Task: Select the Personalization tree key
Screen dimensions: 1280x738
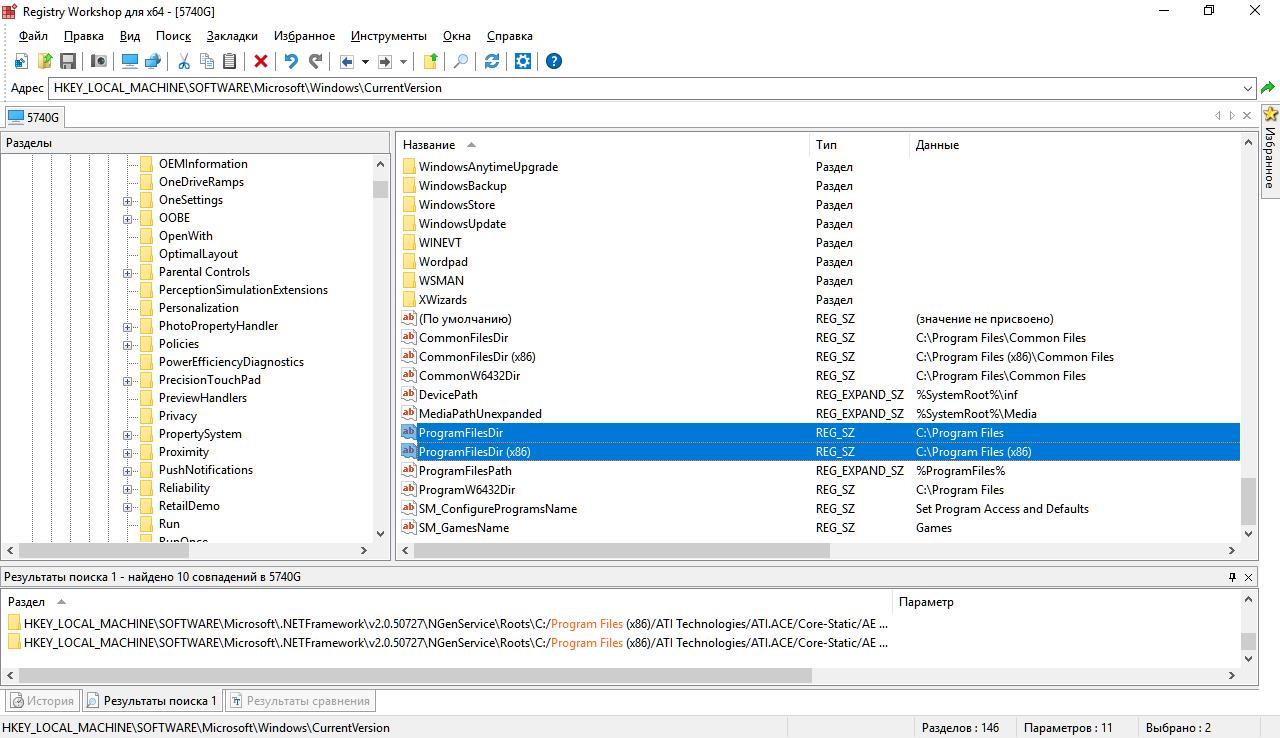Action: pyautogui.click(x=198, y=308)
